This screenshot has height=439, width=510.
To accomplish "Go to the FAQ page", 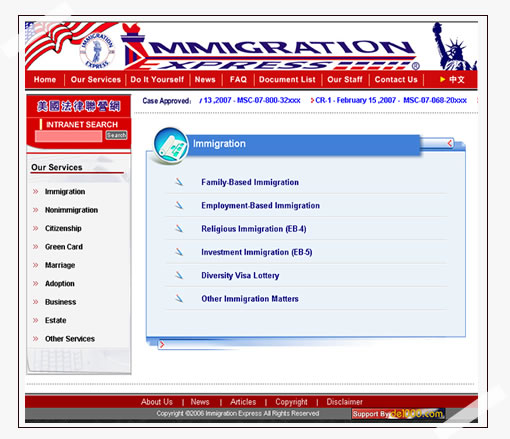I will [x=238, y=80].
